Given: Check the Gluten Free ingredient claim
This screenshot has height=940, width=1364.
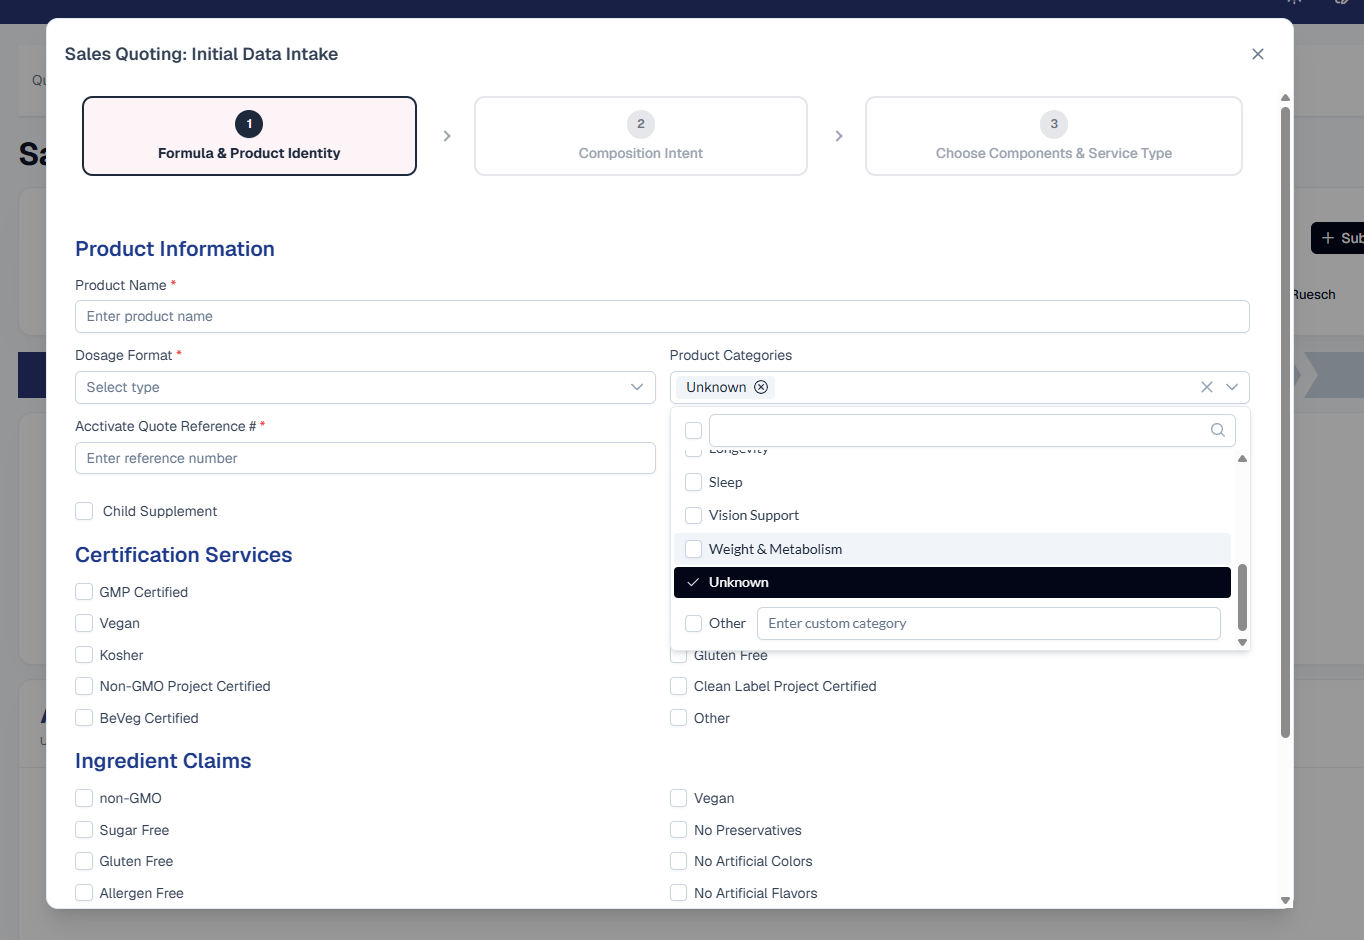Looking at the screenshot, I should point(84,861).
